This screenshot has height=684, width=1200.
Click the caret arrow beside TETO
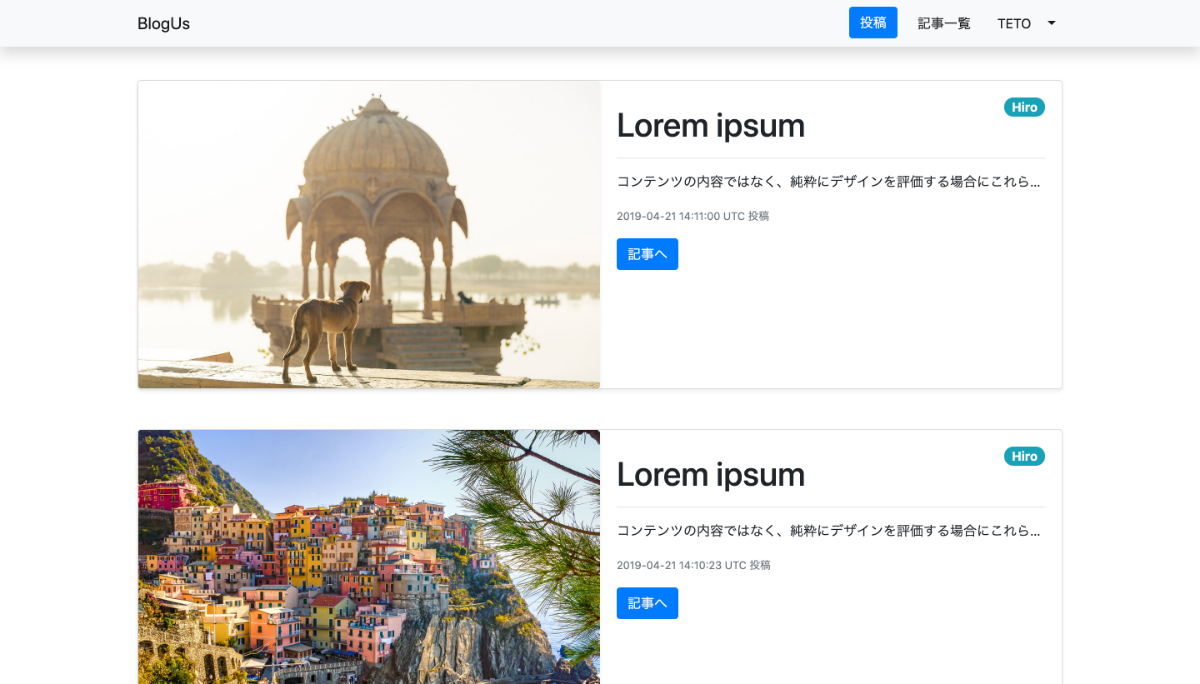(x=1051, y=23)
